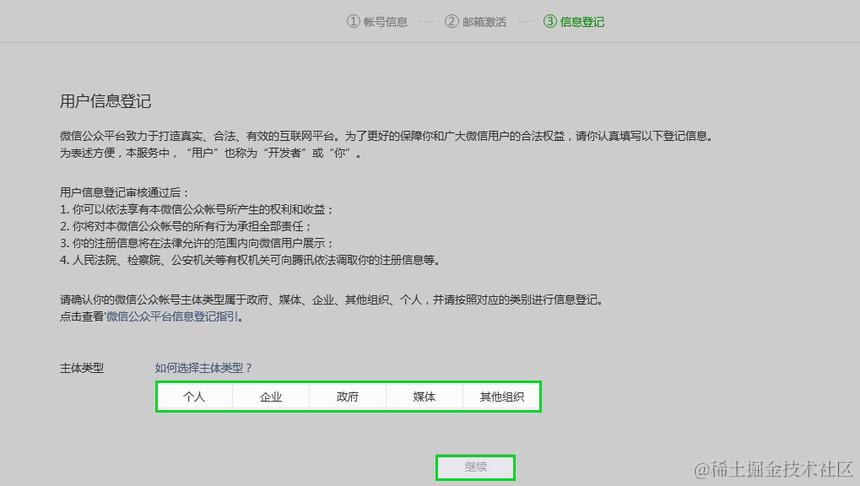Select 政府 as the subject type
860x486 pixels.
[x=348, y=397]
